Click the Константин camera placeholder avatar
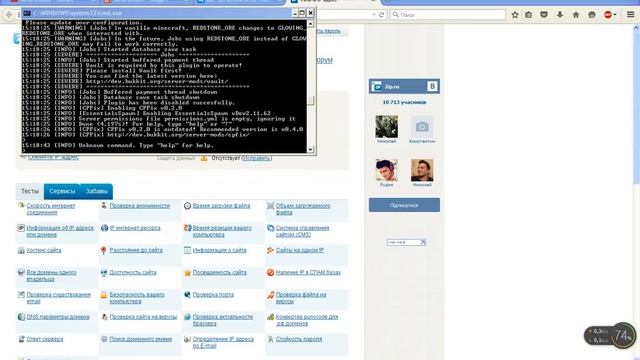Viewport: 640px width, 360px height. 422,127
